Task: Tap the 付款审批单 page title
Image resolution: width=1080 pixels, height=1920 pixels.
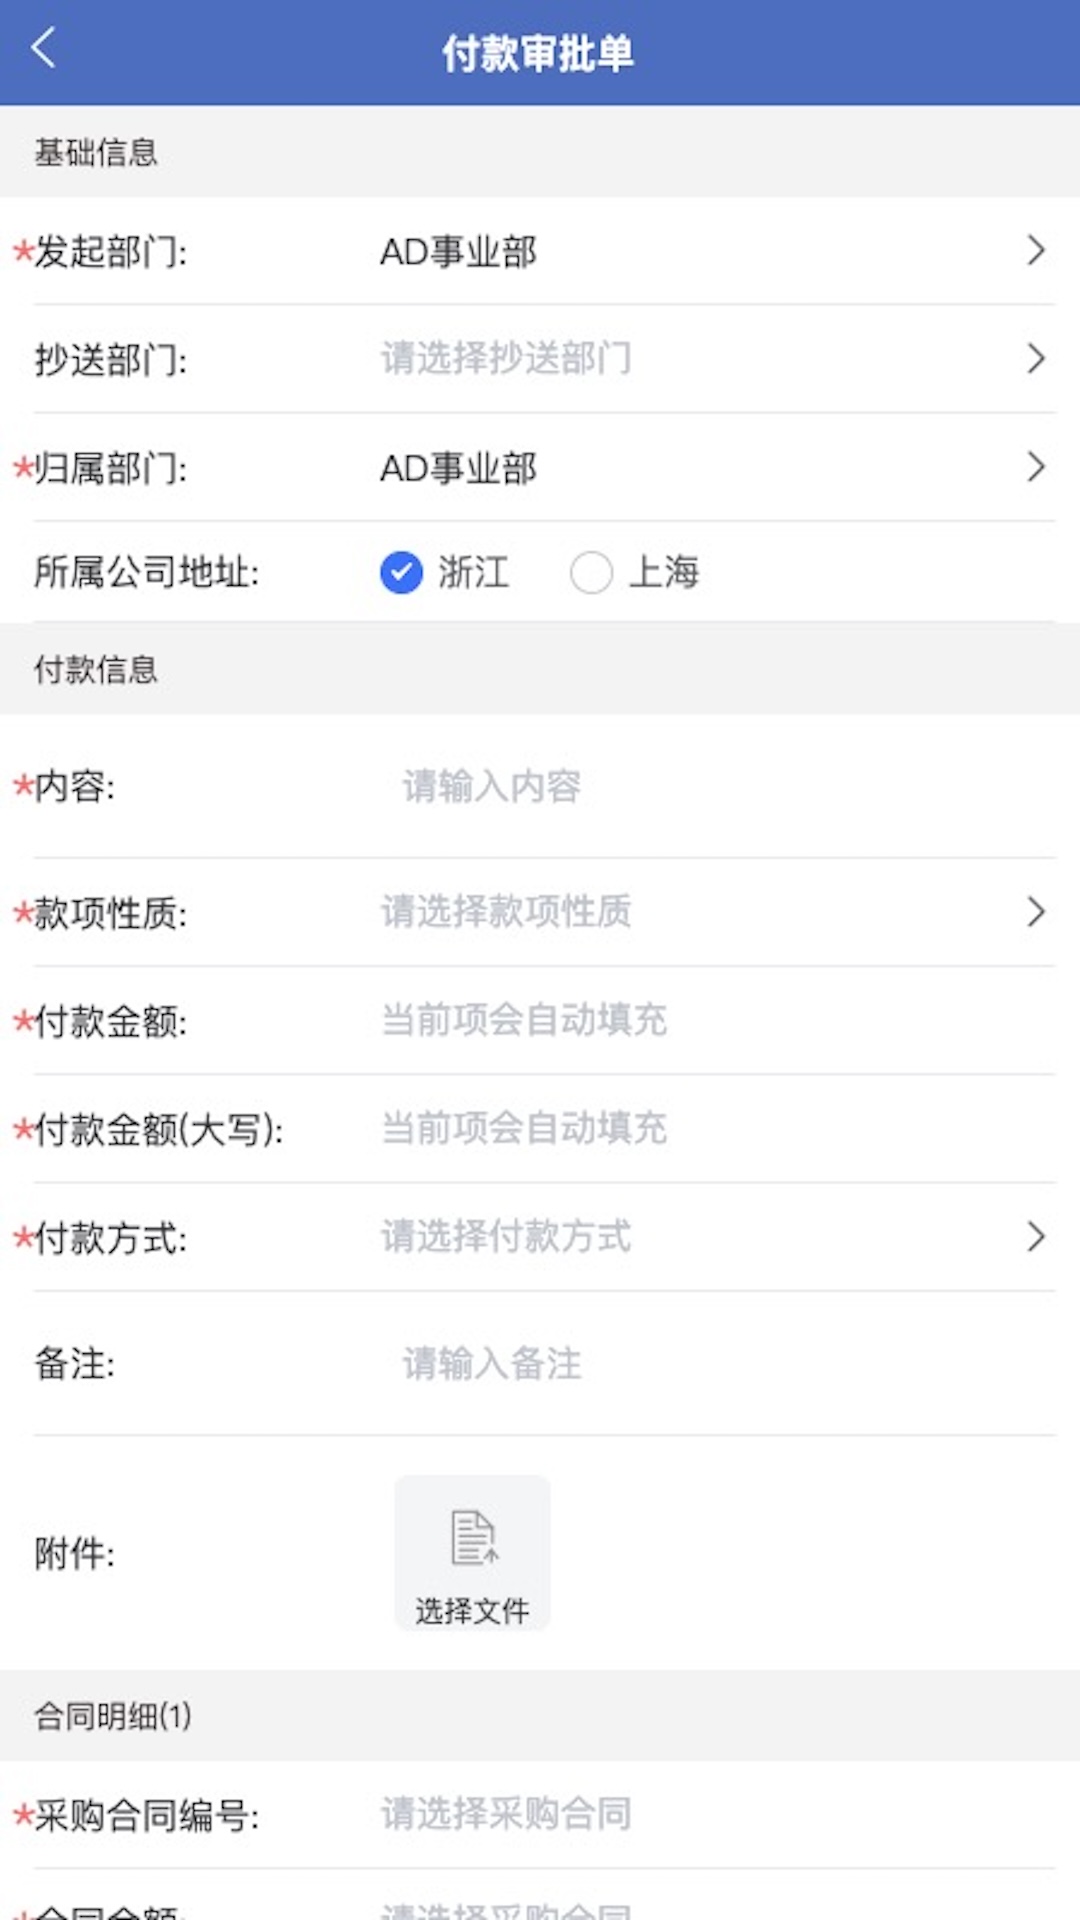Action: [x=538, y=53]
